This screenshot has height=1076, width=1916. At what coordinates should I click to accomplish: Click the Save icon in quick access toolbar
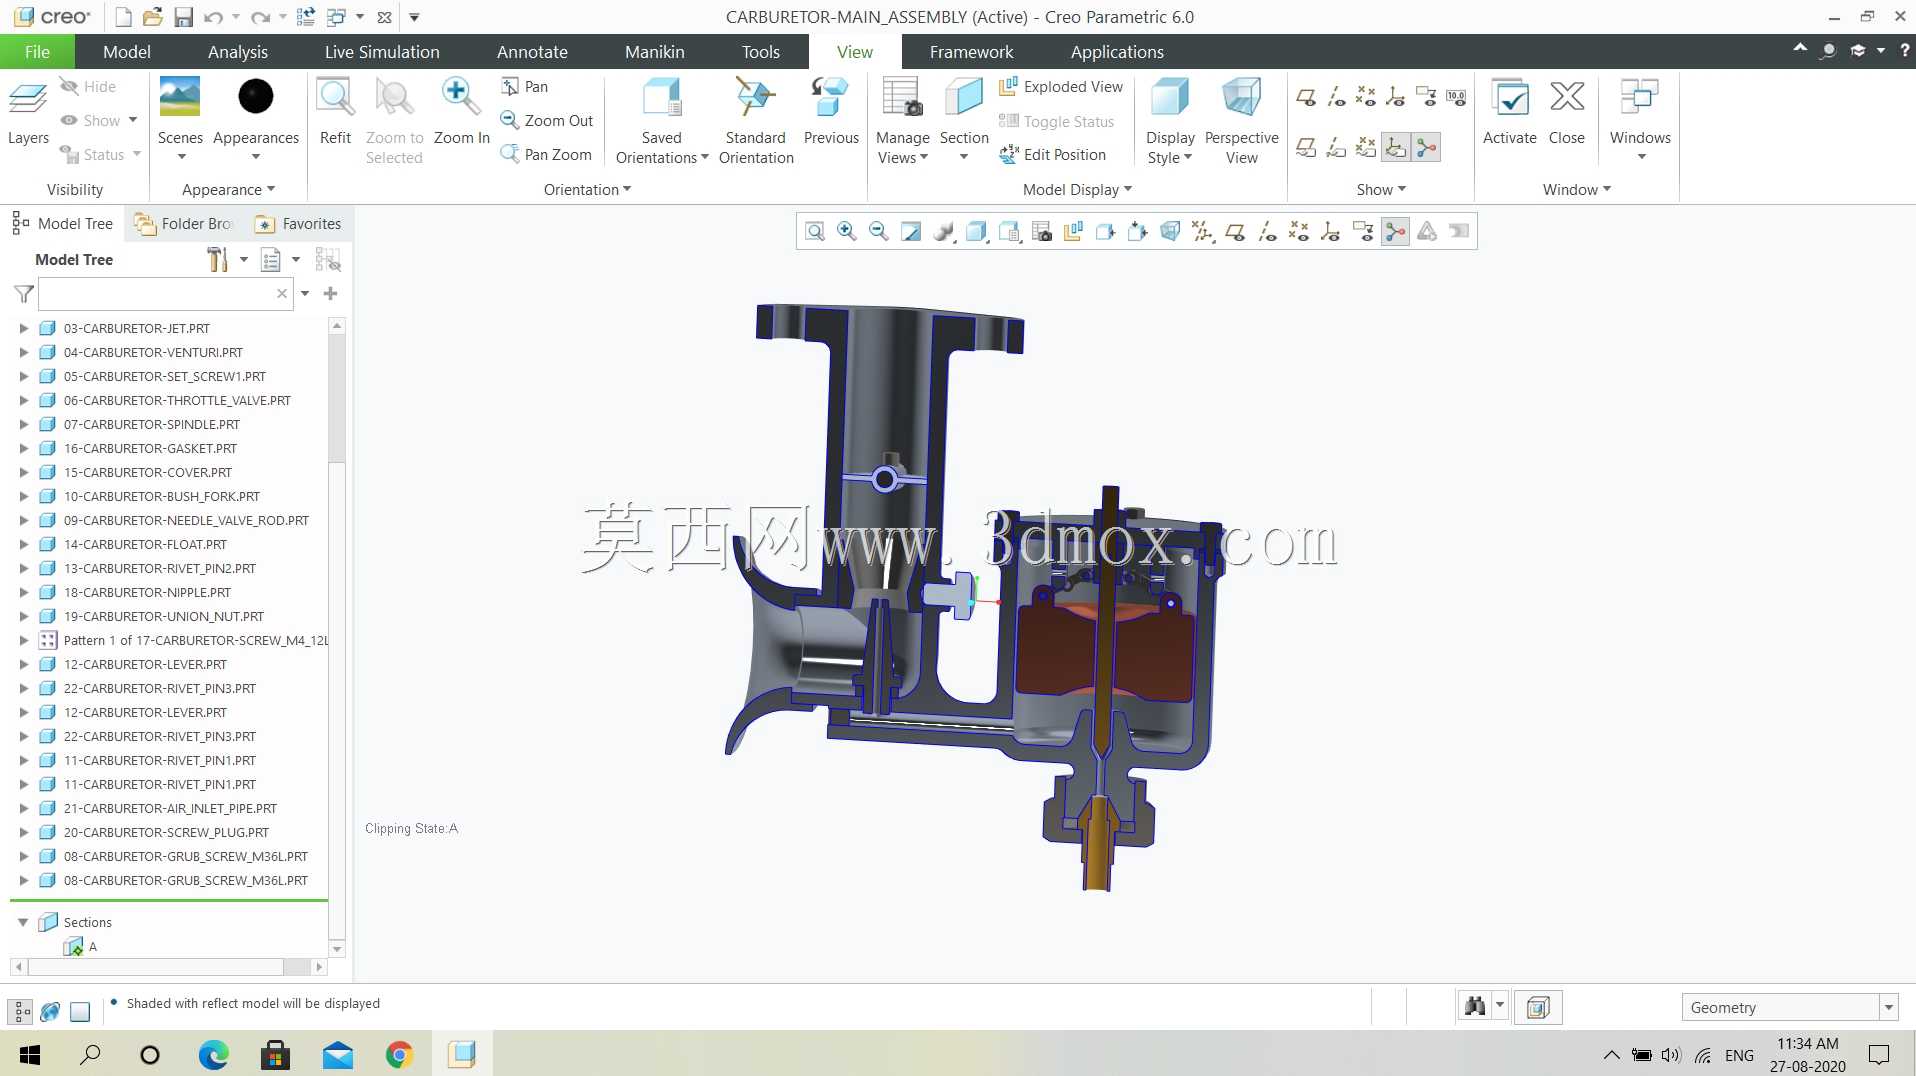[x=183, y=17]
